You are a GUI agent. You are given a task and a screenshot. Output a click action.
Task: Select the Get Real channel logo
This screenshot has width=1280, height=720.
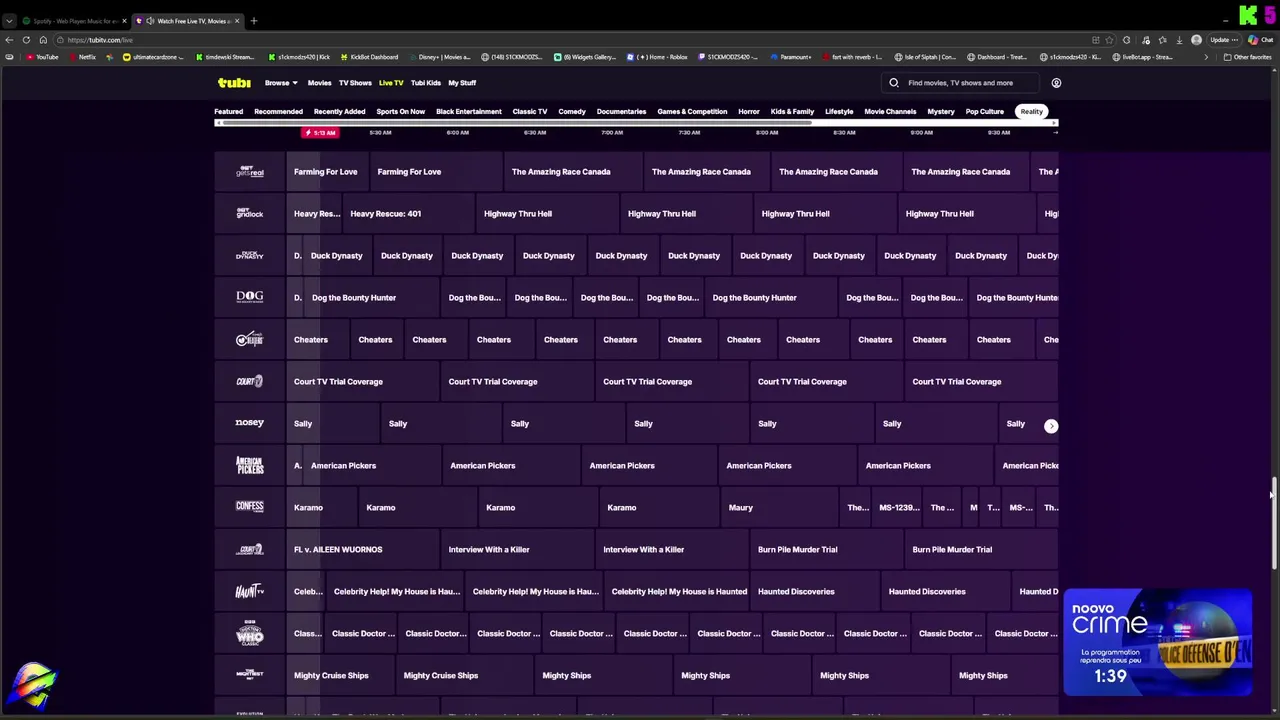click(x=250, y=172)
